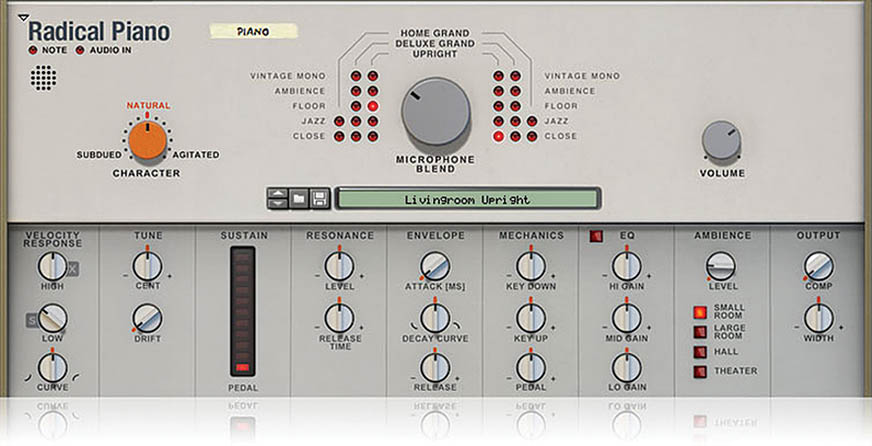Click the Tune Drift knob
This screenshot has height=446, width=872.
pyautogui.click(x=147, y=318)
